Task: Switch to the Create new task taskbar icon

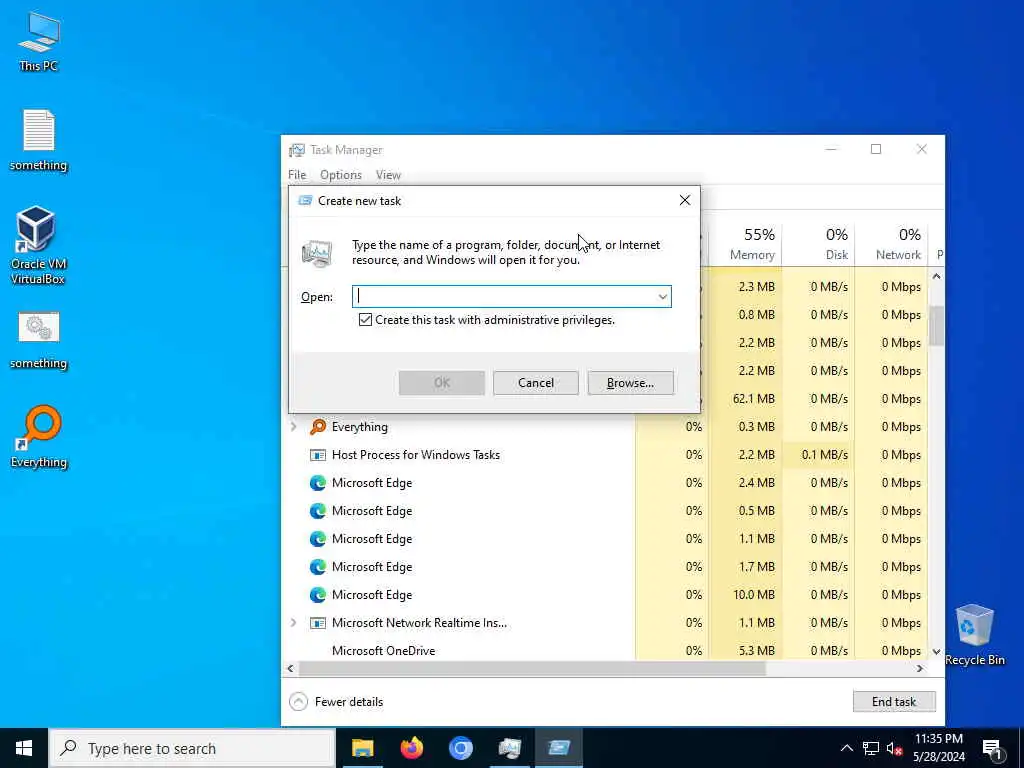Action: pyautogui.click(x=559, y=748)
